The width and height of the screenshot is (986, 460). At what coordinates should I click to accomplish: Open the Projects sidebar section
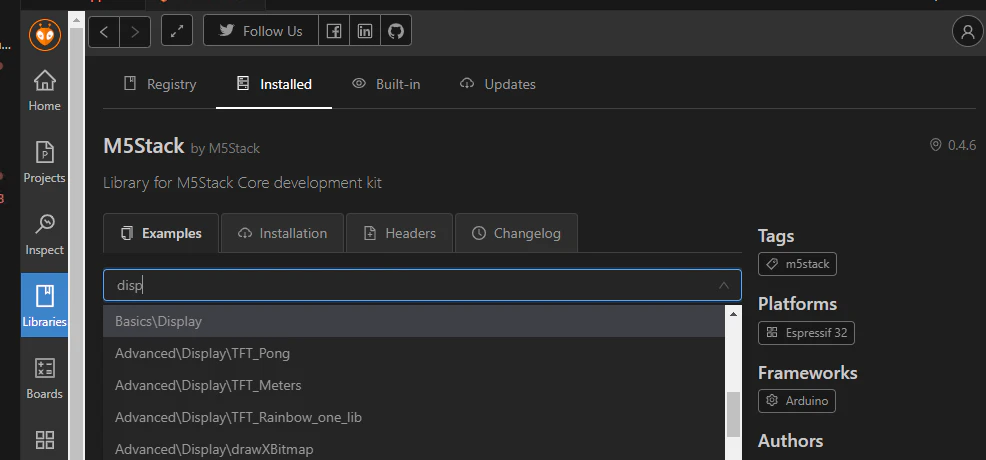[44, 163]
